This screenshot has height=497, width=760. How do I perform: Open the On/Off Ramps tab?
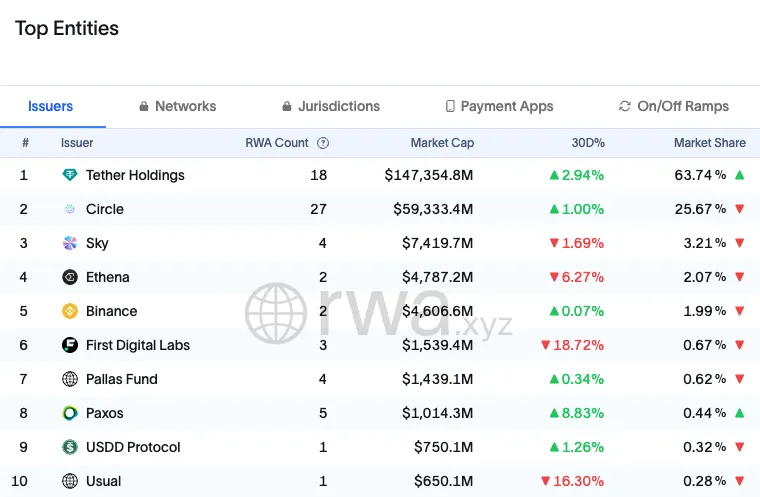674,106
